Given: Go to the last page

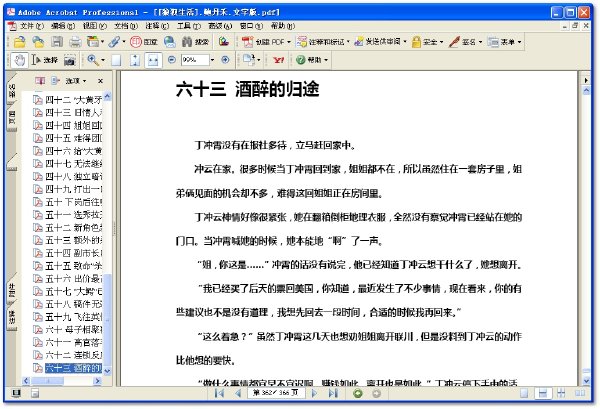Looking at the screenshot, I should click(x=333, y=393).
